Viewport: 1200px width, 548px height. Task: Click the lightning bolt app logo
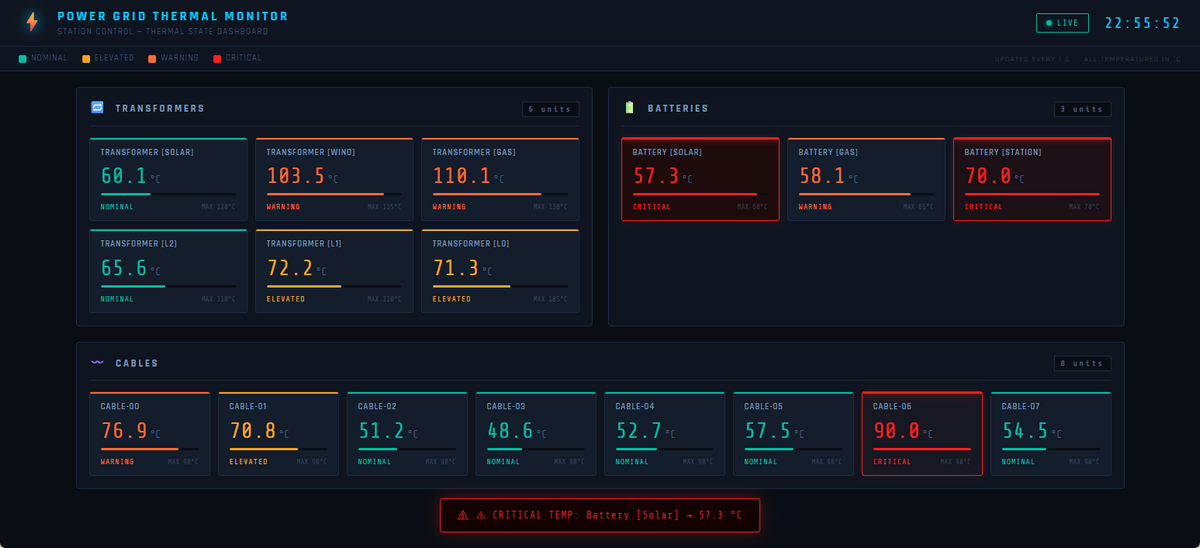33,22
